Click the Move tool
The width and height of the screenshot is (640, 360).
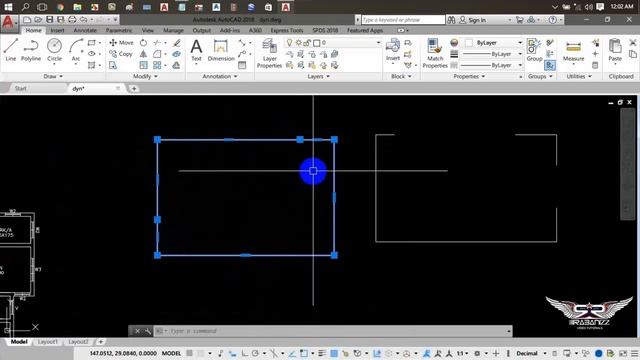coord(121,42)
